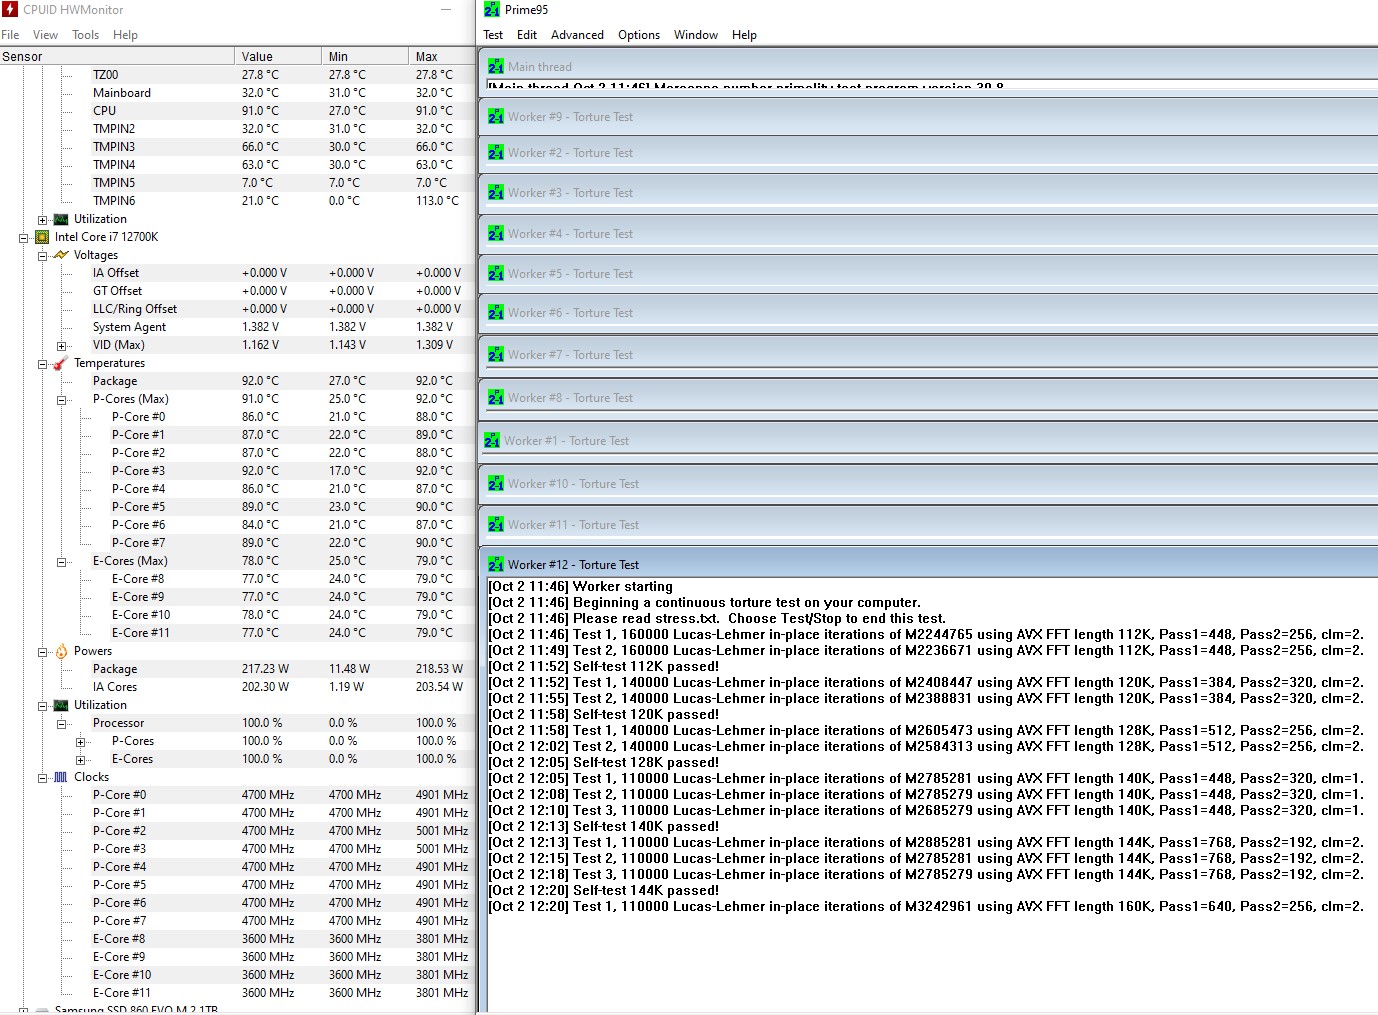Open the Edit menu in Prime95
Image resolution: width=1378 pixels, height=1015 pixels.
coord(527,35)
